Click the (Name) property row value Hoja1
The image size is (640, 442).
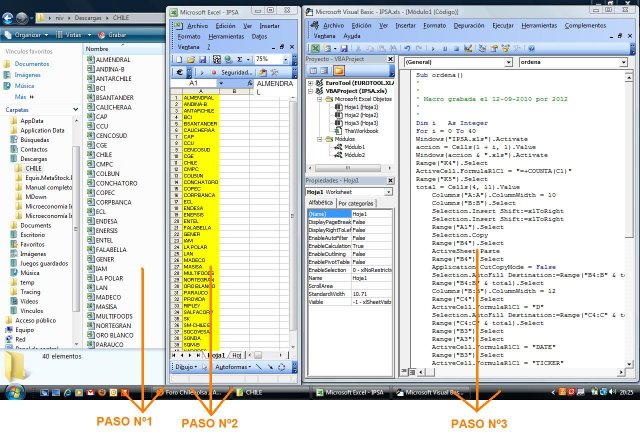371,214
